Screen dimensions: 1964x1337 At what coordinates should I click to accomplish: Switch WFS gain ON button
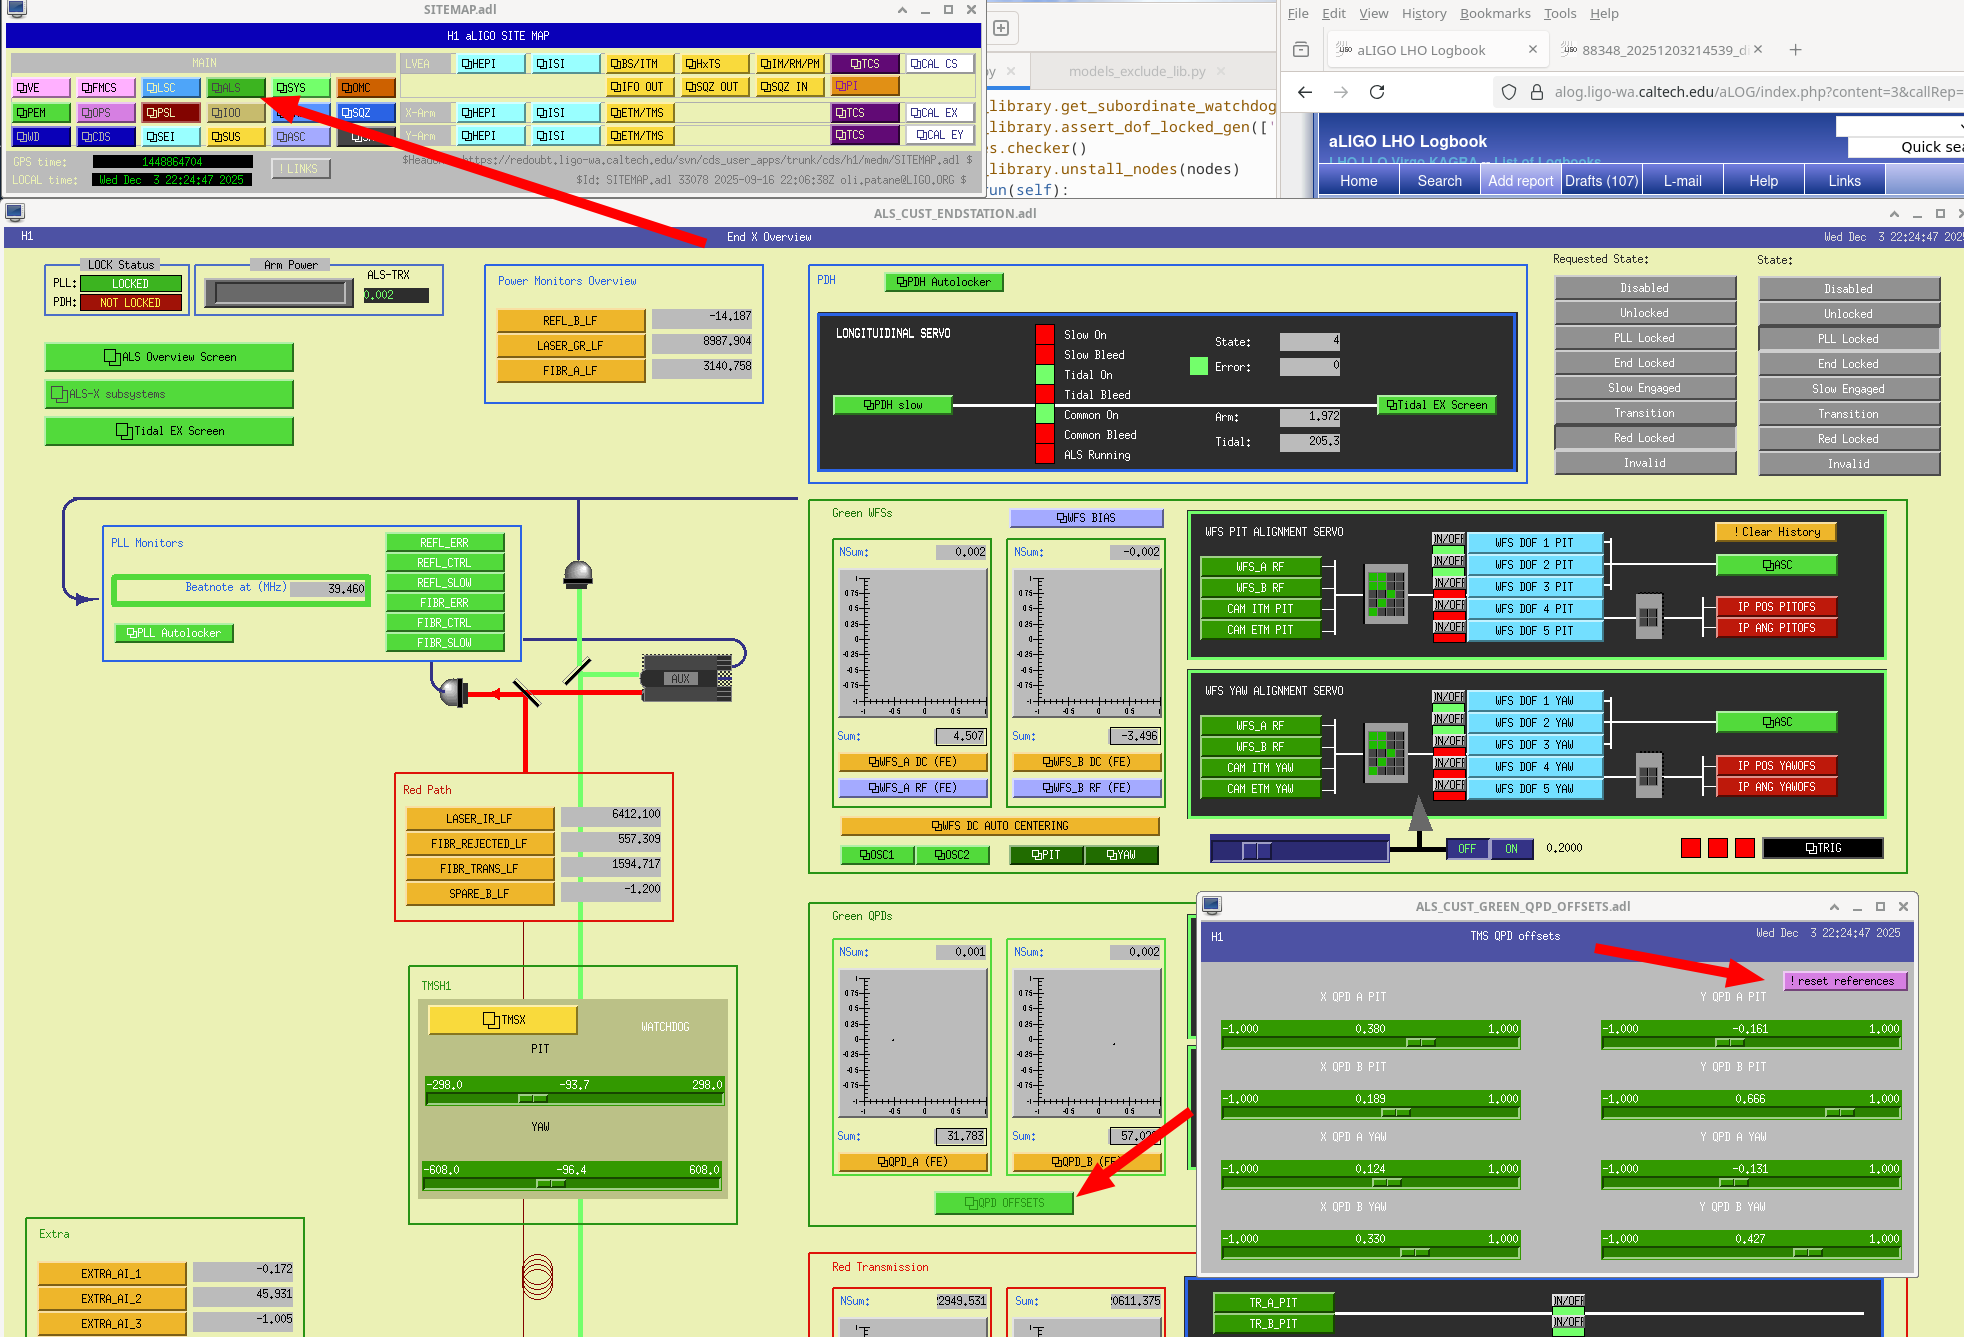1511,849
